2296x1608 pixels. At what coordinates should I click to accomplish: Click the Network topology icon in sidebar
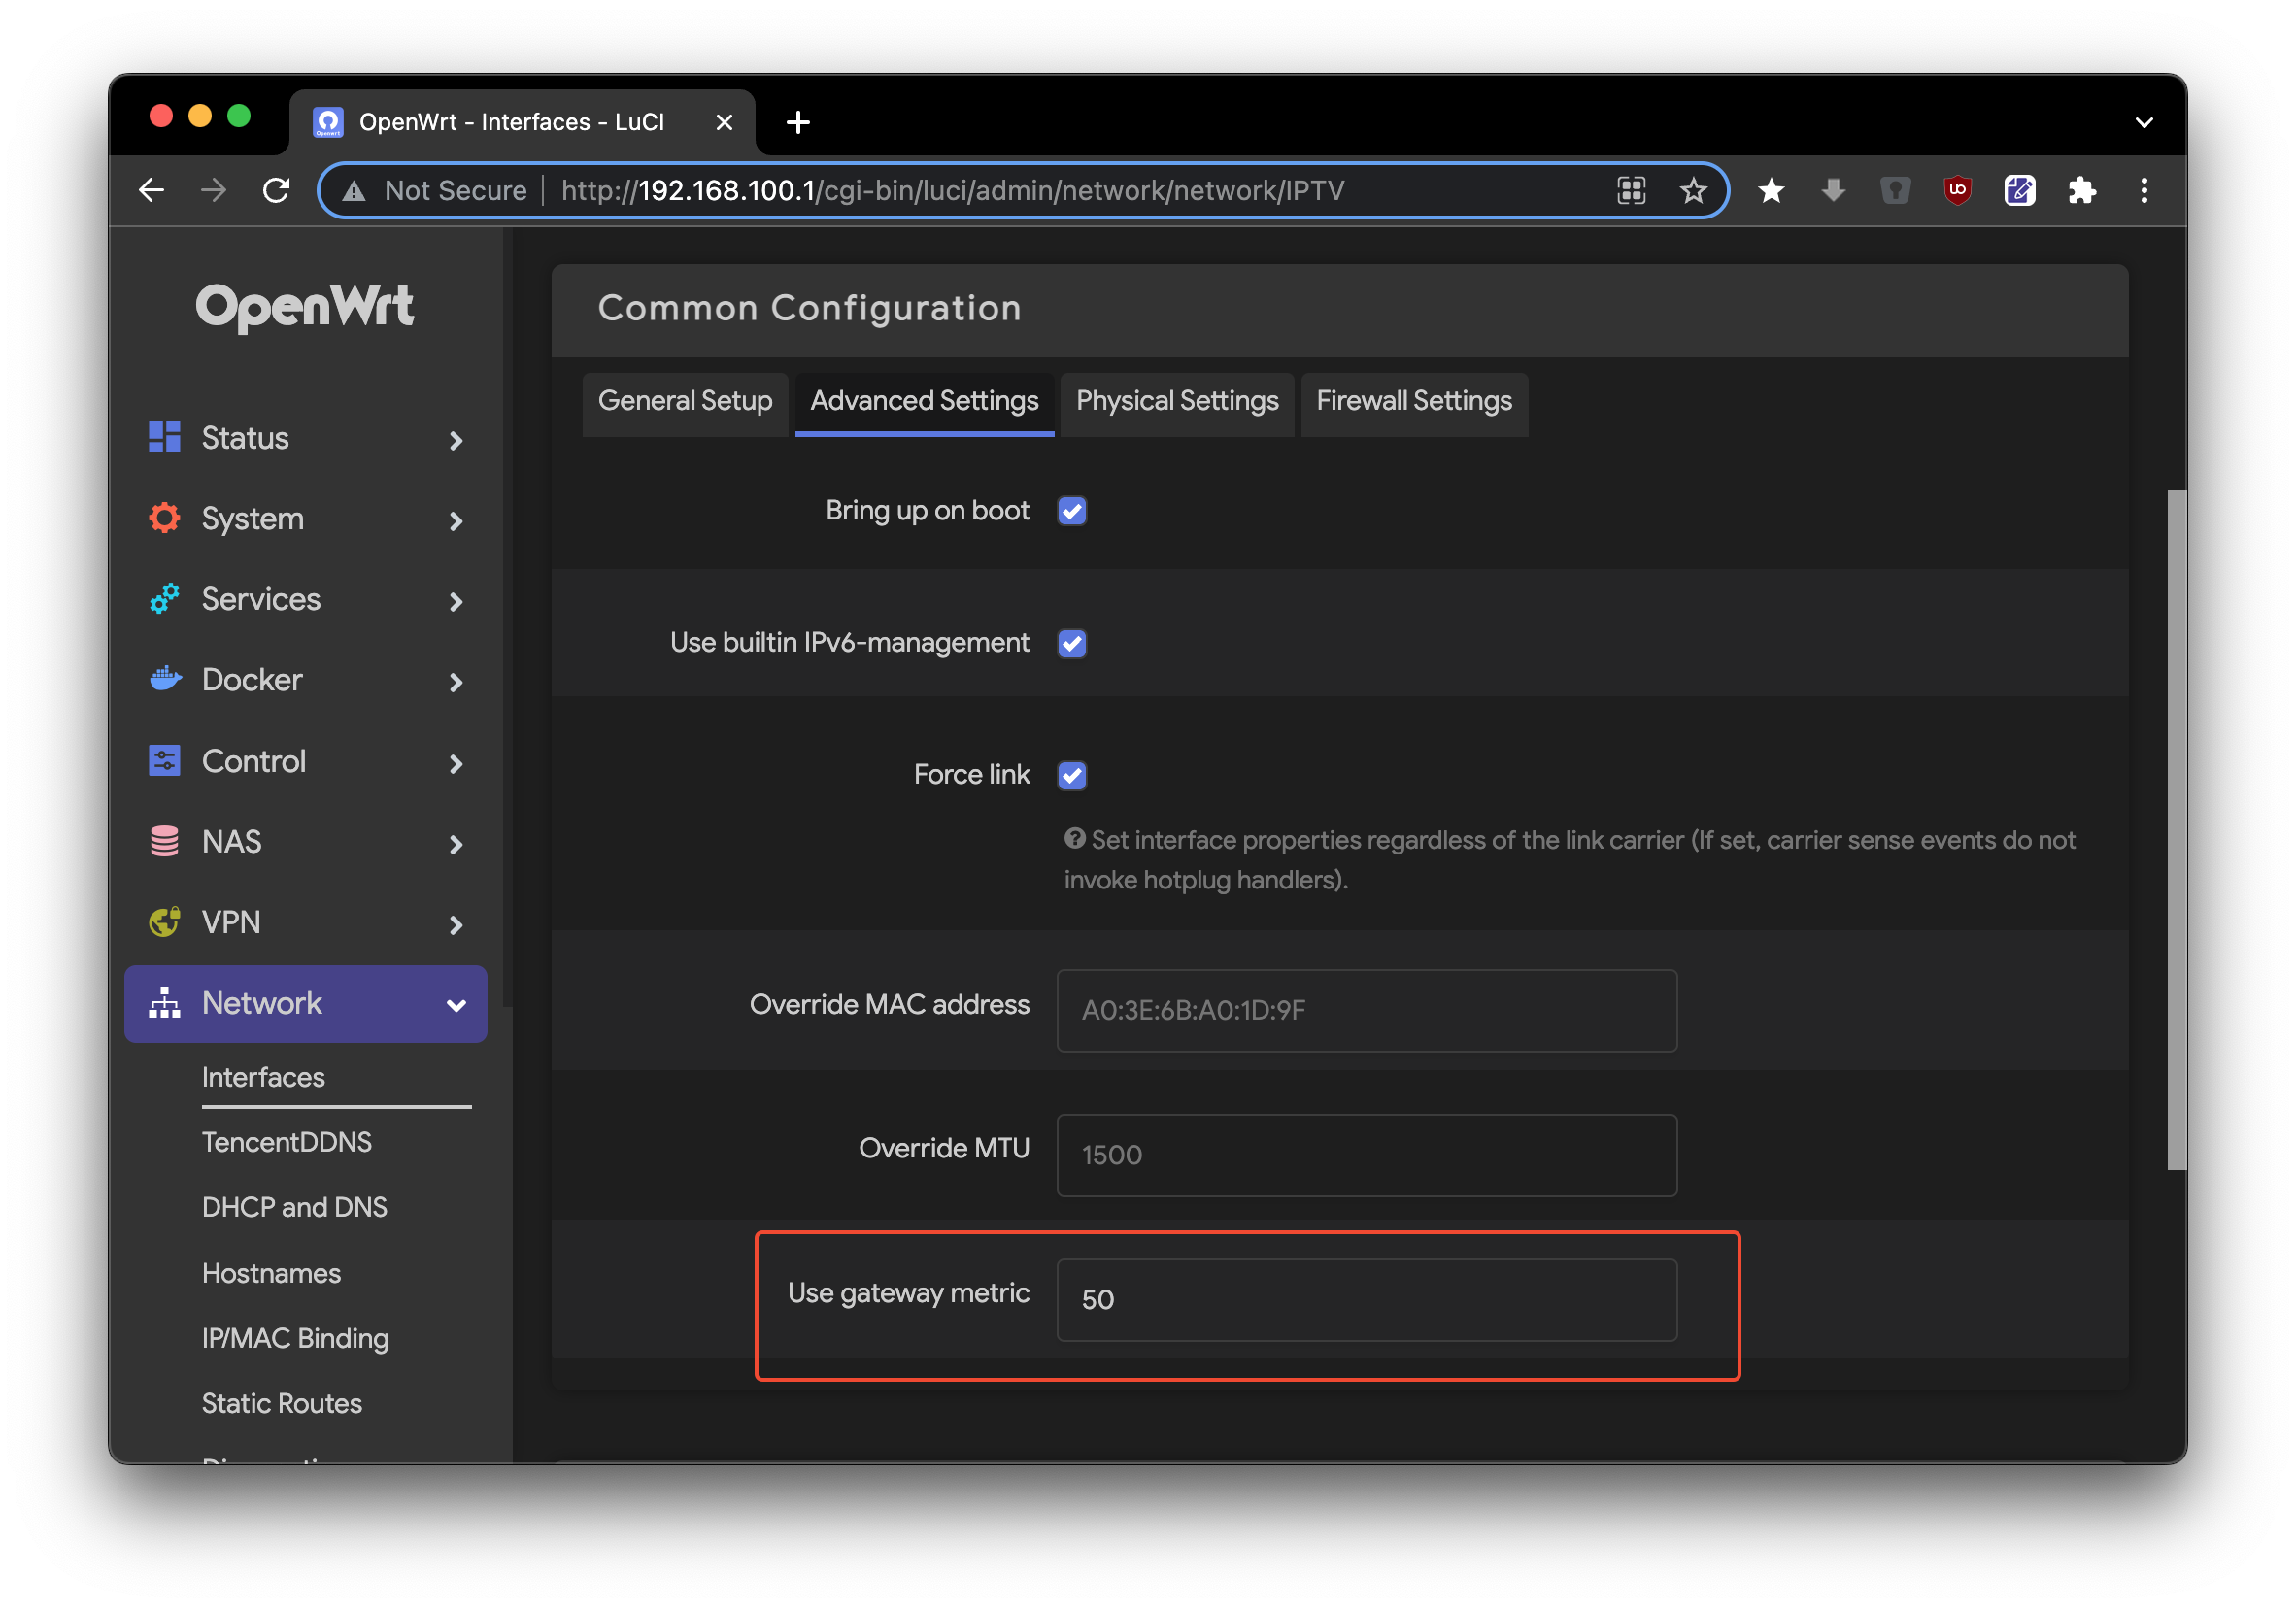(164, 1002)
